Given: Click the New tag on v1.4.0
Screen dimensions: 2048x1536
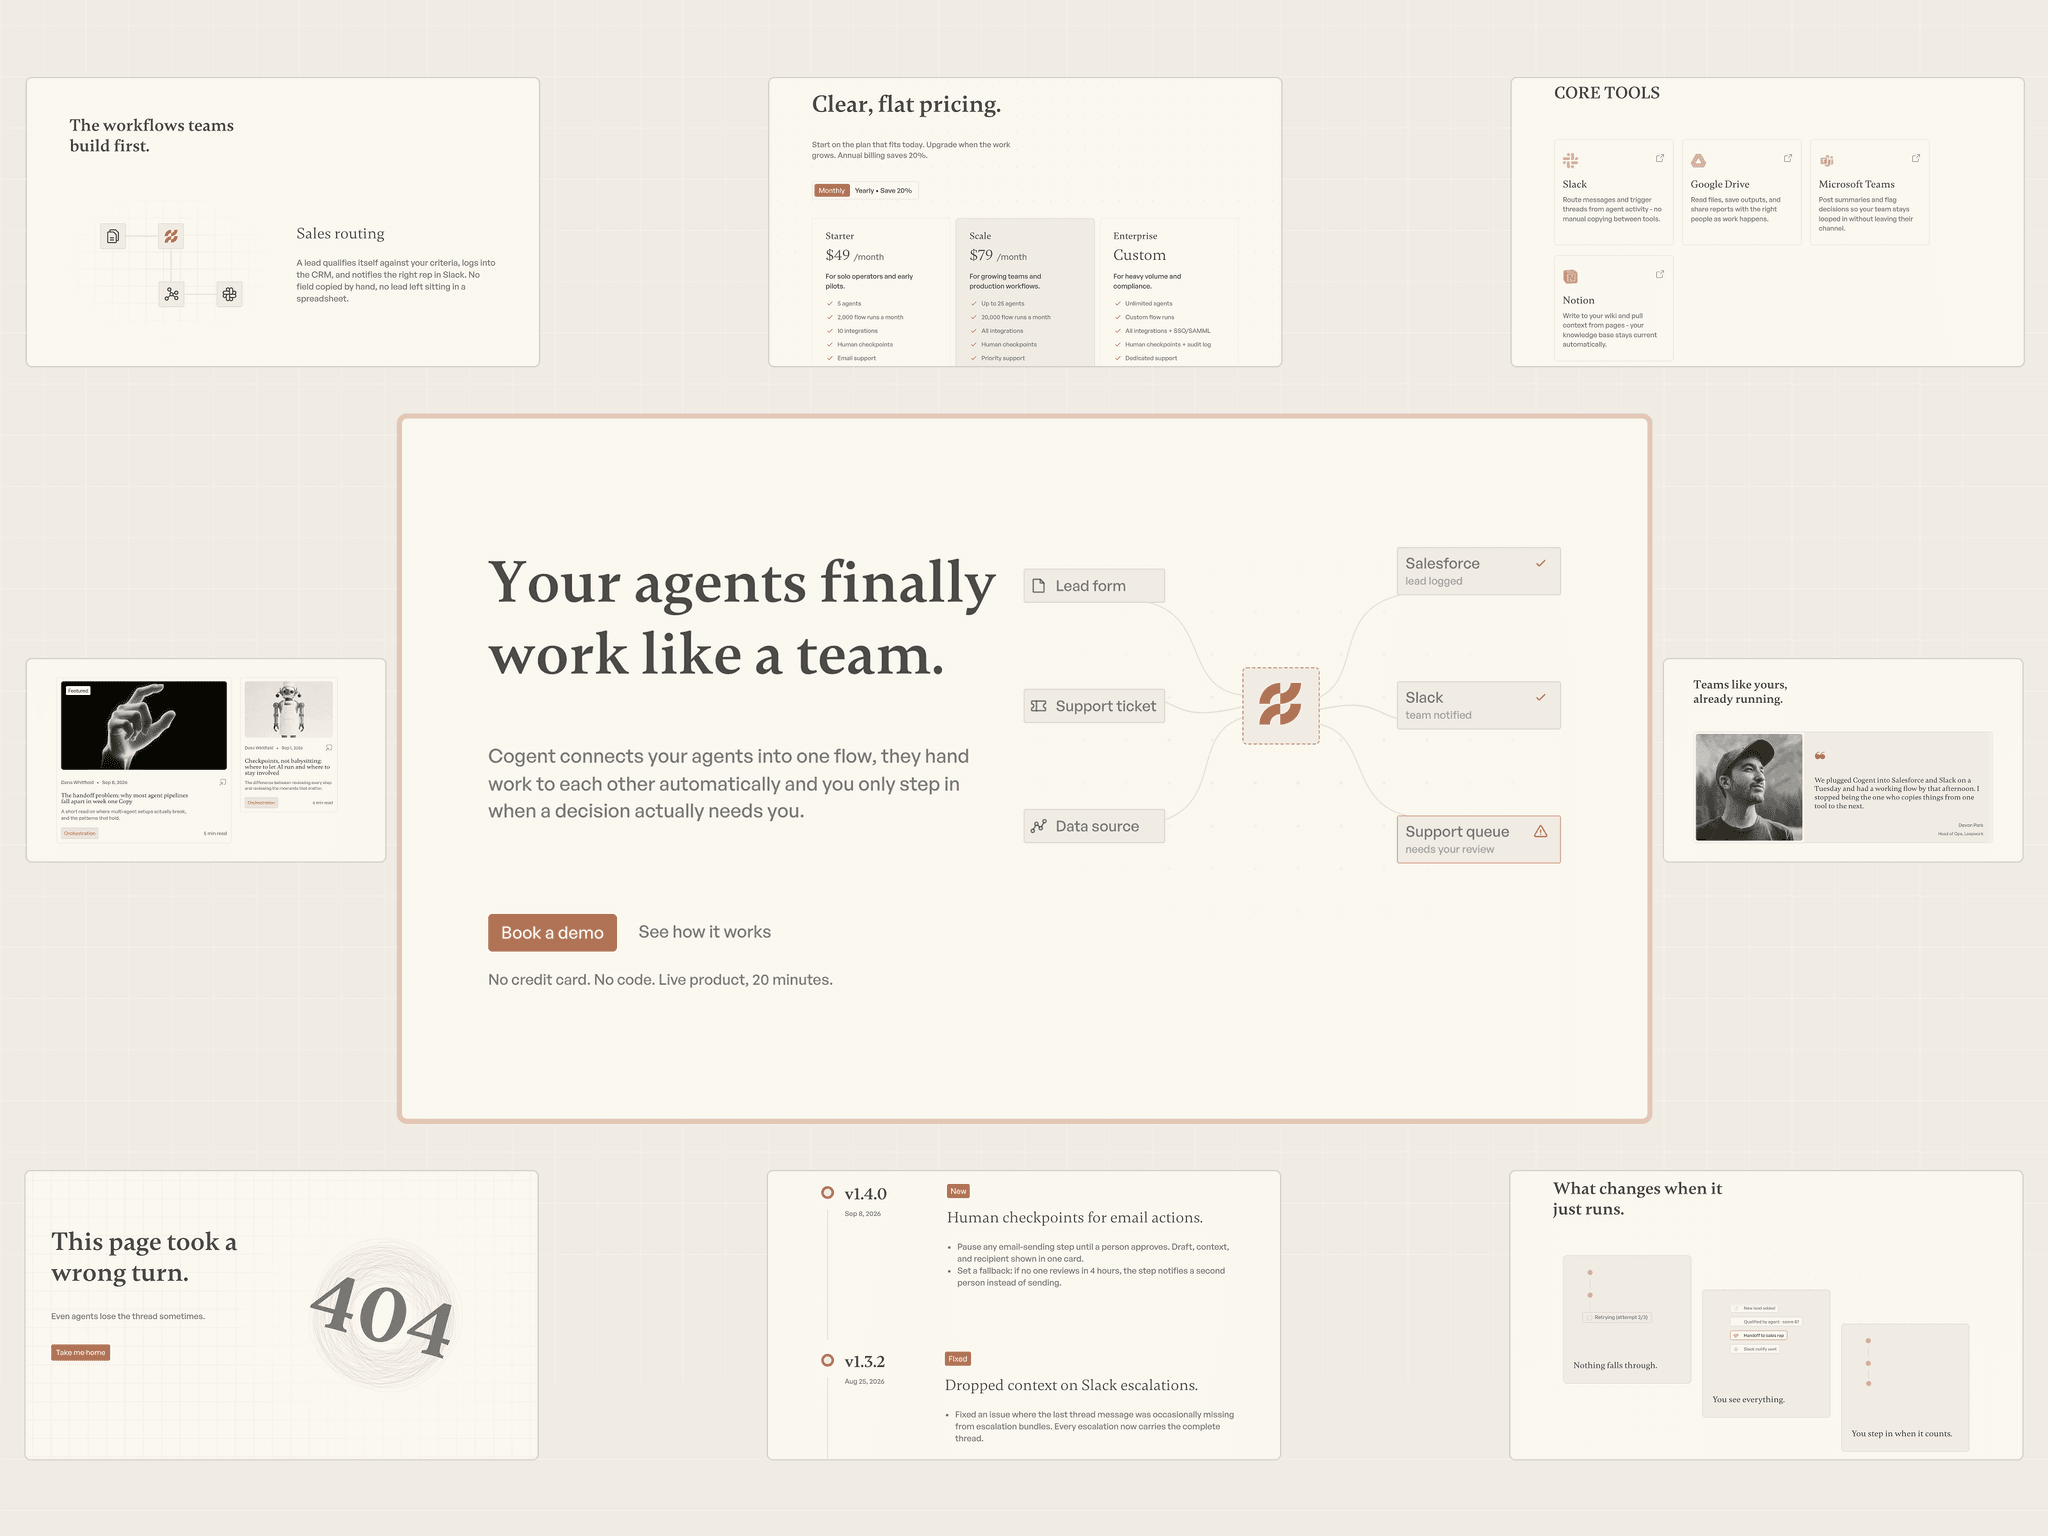Looking at the screenshot, I should pos(958,1191).
